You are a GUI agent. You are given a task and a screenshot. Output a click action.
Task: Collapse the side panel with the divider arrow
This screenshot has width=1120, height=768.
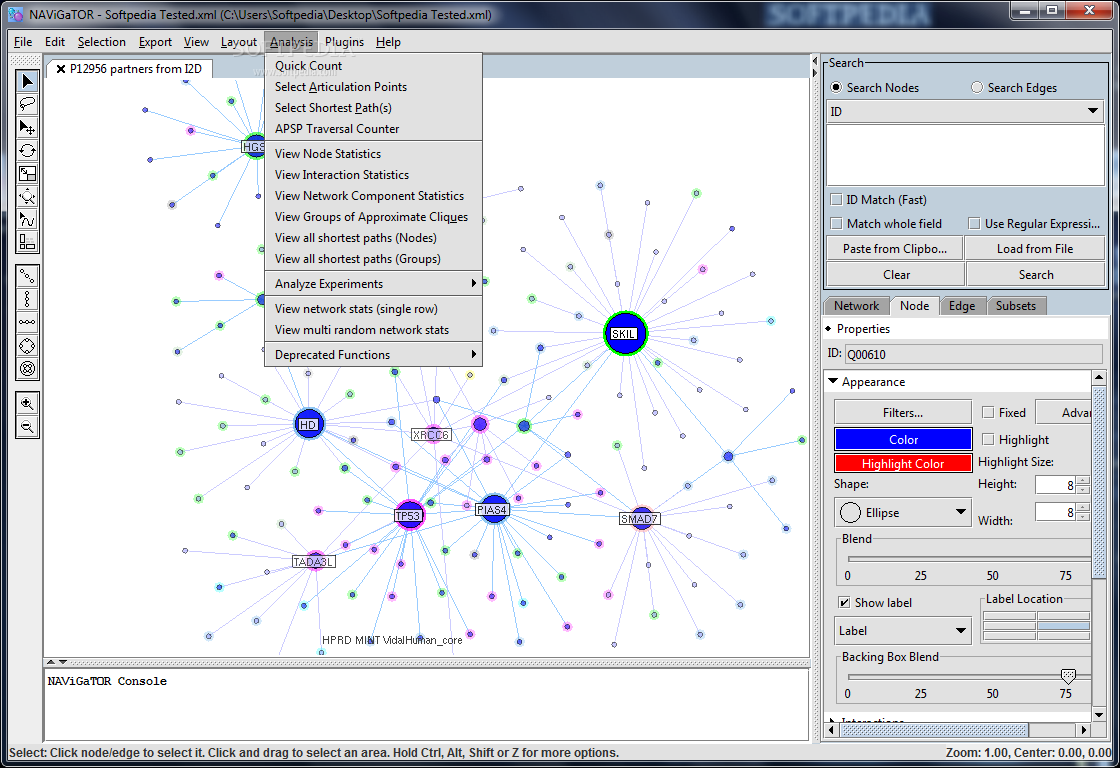(x=814, y=73)
